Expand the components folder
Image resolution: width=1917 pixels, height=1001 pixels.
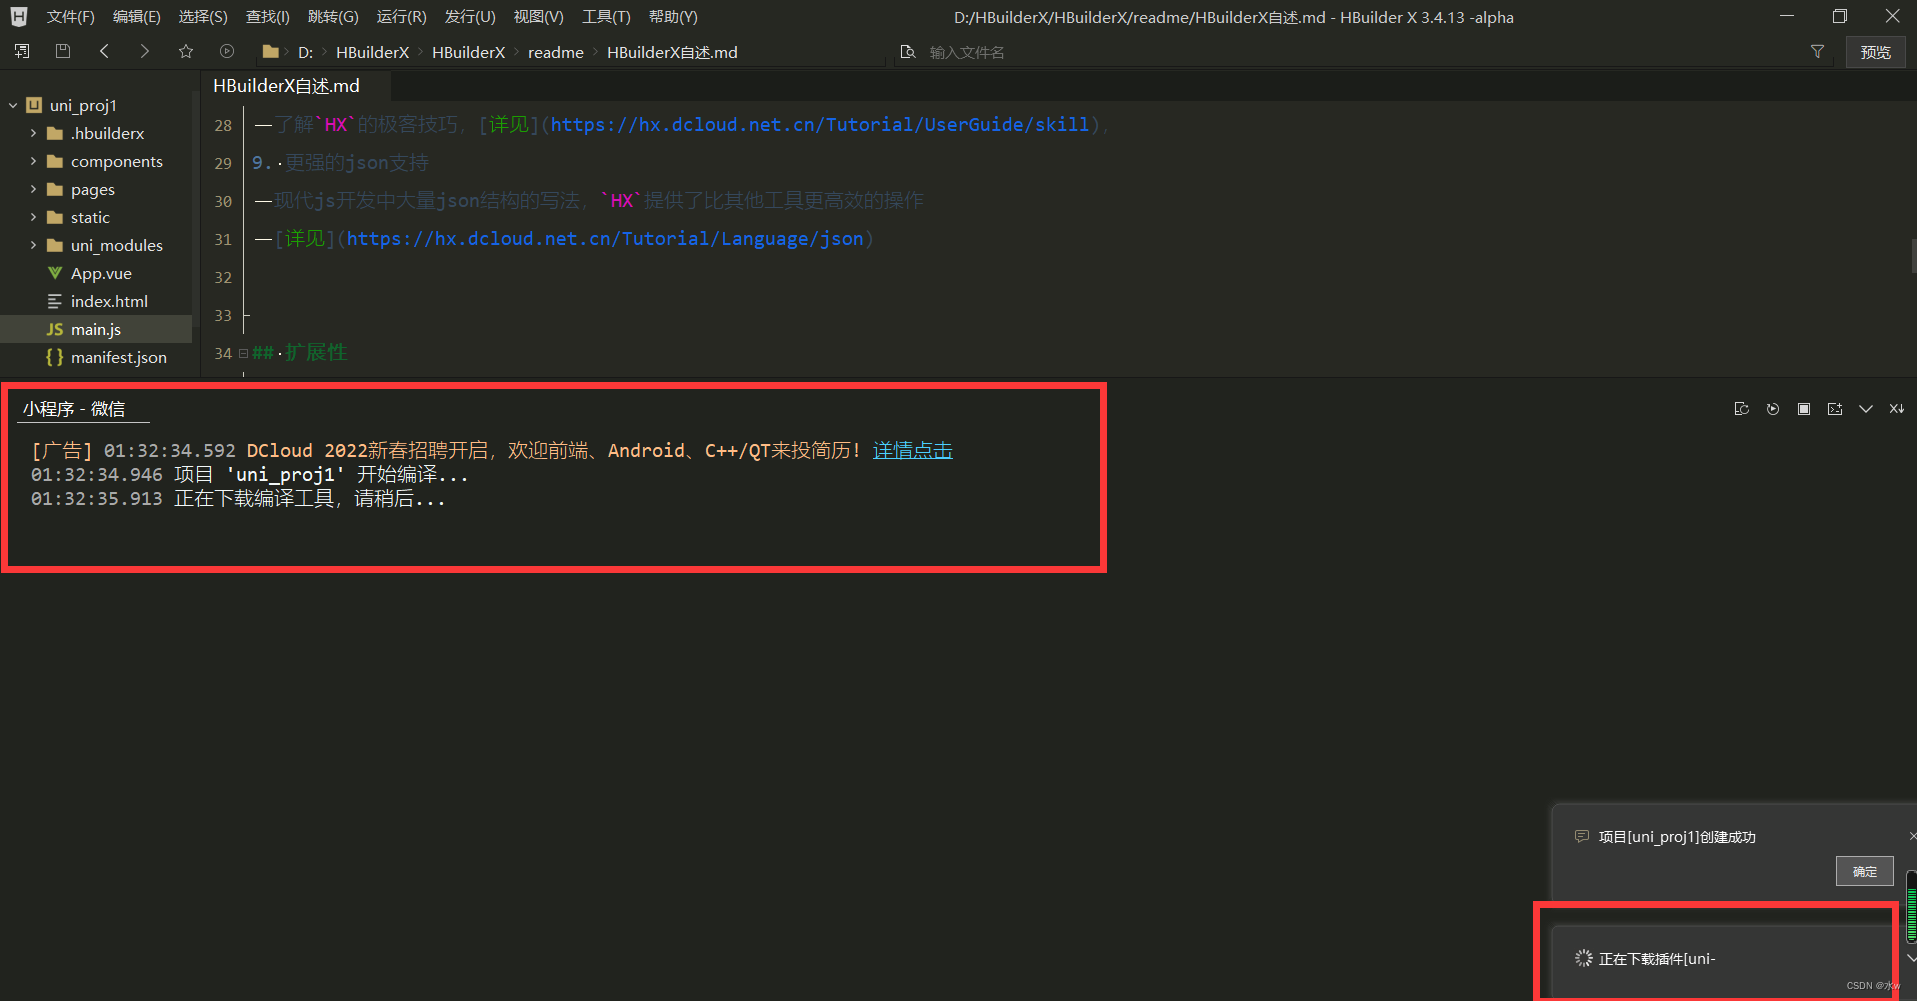pyautogui.click(x=33, y=161)
